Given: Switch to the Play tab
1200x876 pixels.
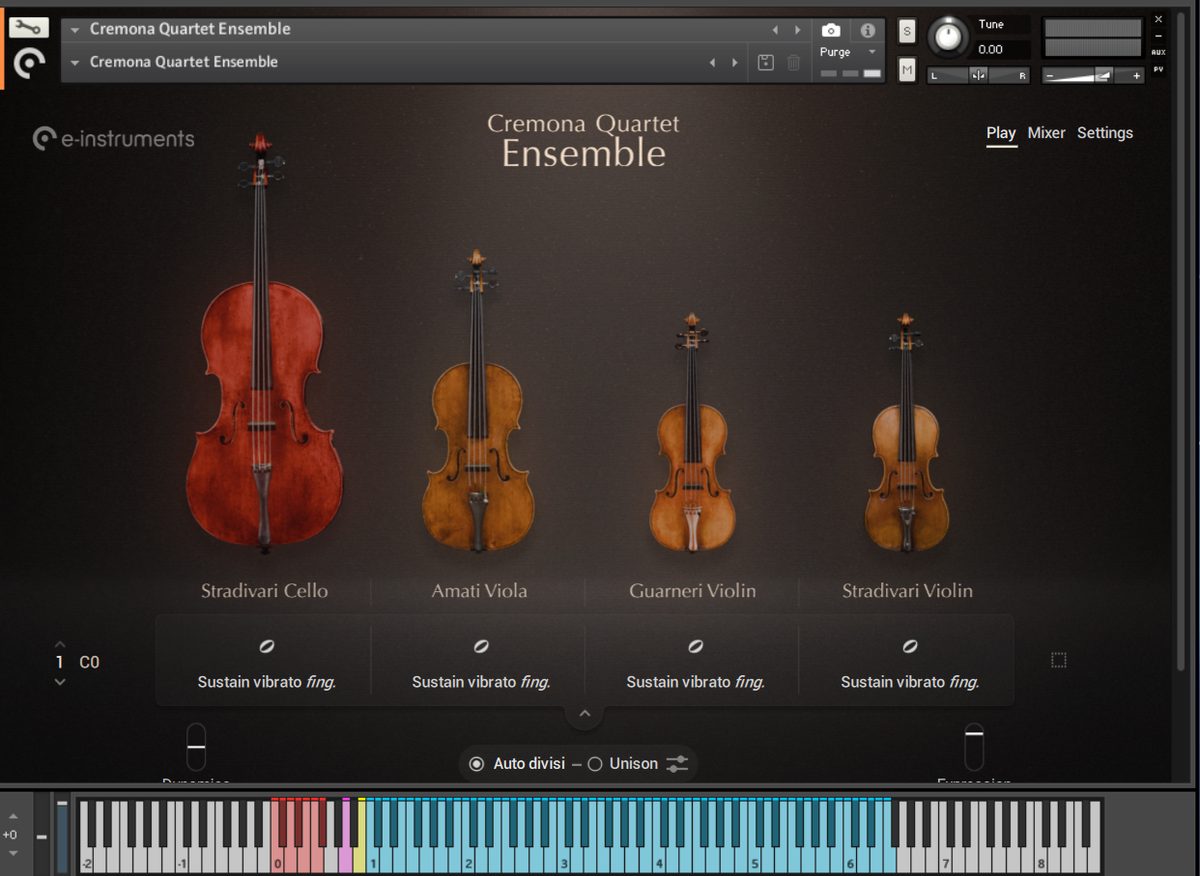Looking at the screenshot, I should [1001, 133].
